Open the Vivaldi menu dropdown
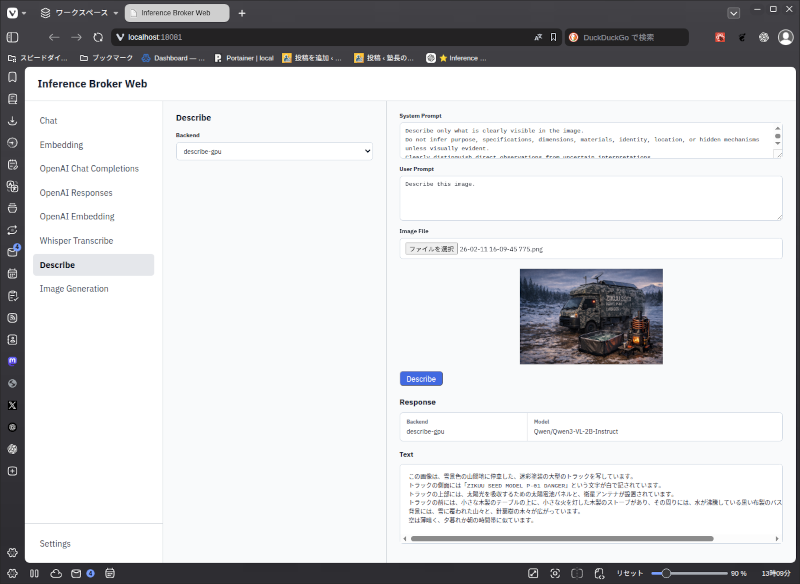The width and height of the screenshot is (800, 584). tap(16, 13)
